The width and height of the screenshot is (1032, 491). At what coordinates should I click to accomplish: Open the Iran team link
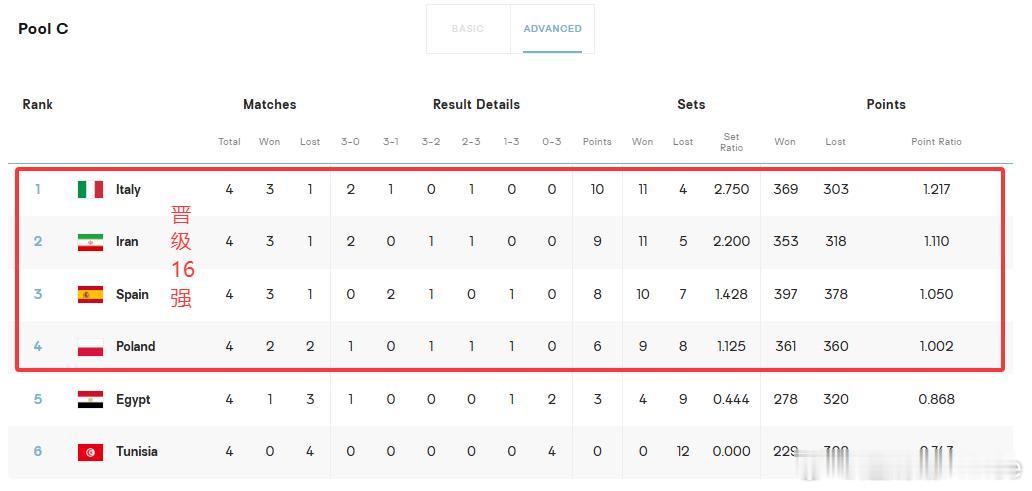pyautogui.click(x=127, y=242)
